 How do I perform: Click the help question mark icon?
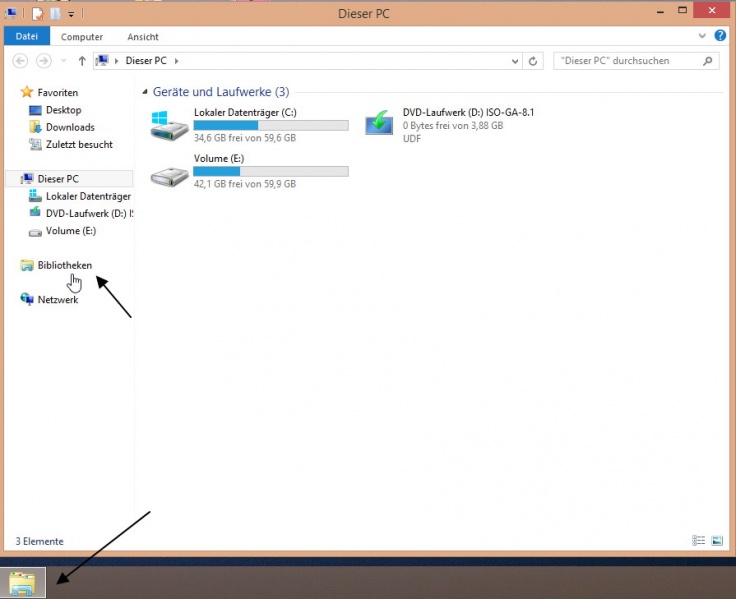click(715, 36)
